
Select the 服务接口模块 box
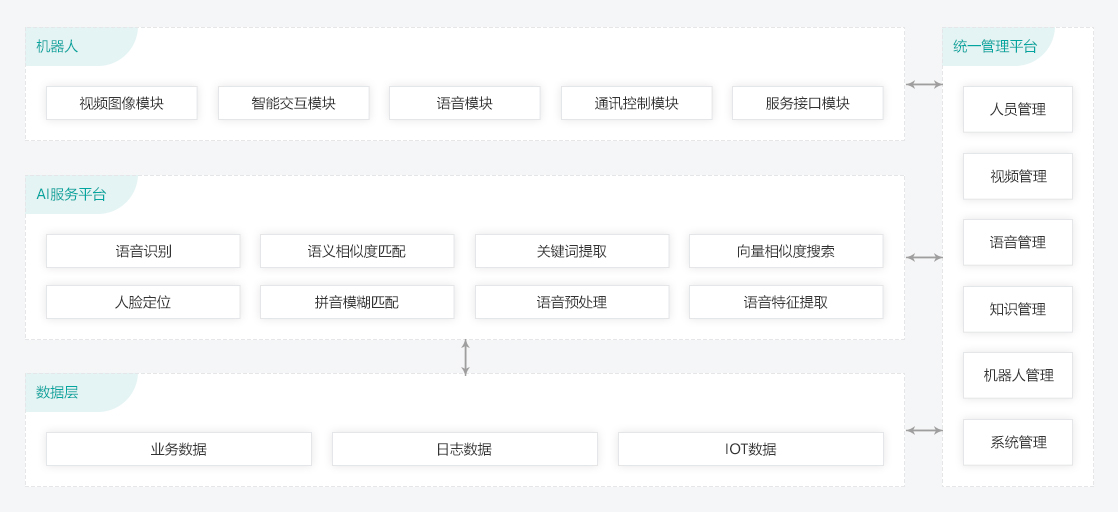807,103
